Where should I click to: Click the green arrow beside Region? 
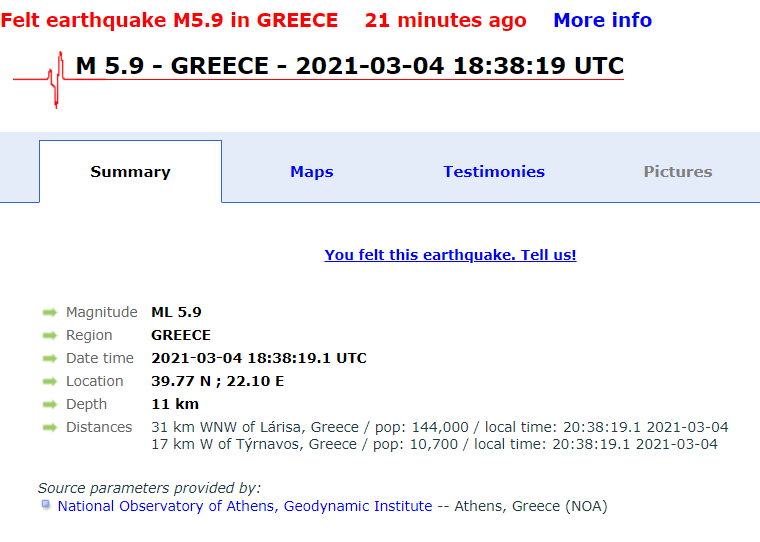(50, 335)
